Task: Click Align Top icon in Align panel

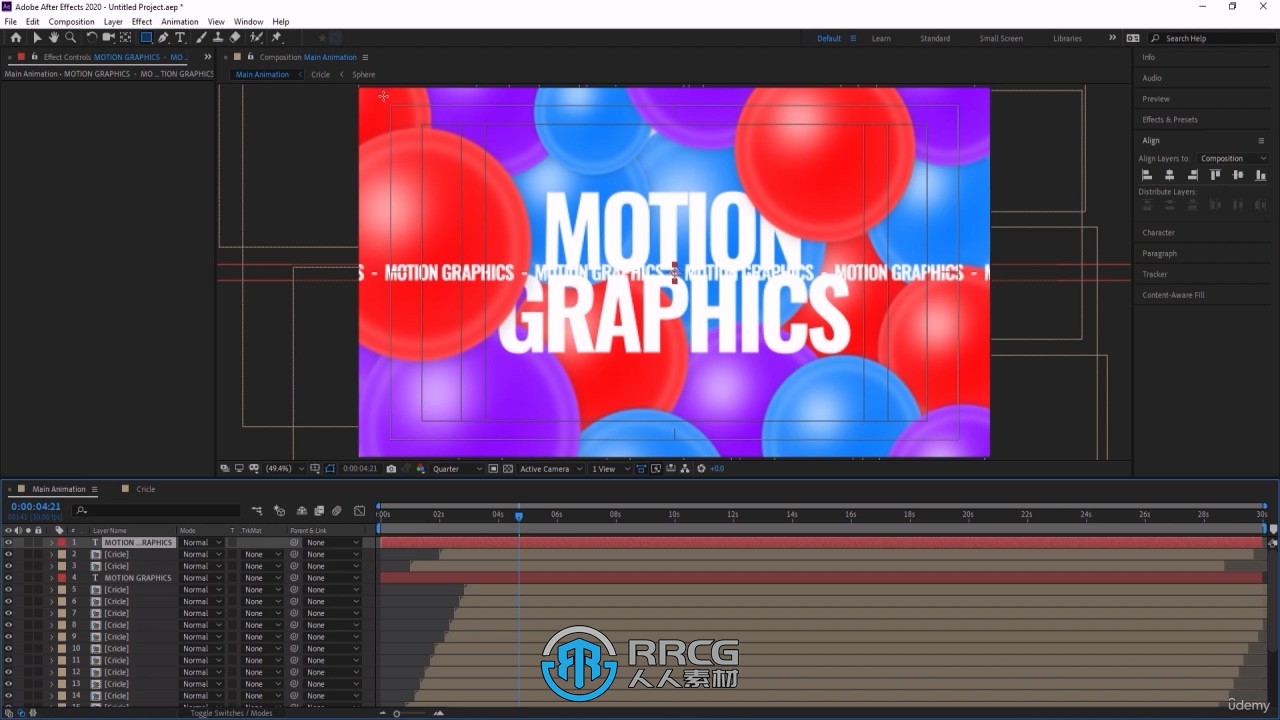Action: pyautogui.click(x=1215, y=175)
